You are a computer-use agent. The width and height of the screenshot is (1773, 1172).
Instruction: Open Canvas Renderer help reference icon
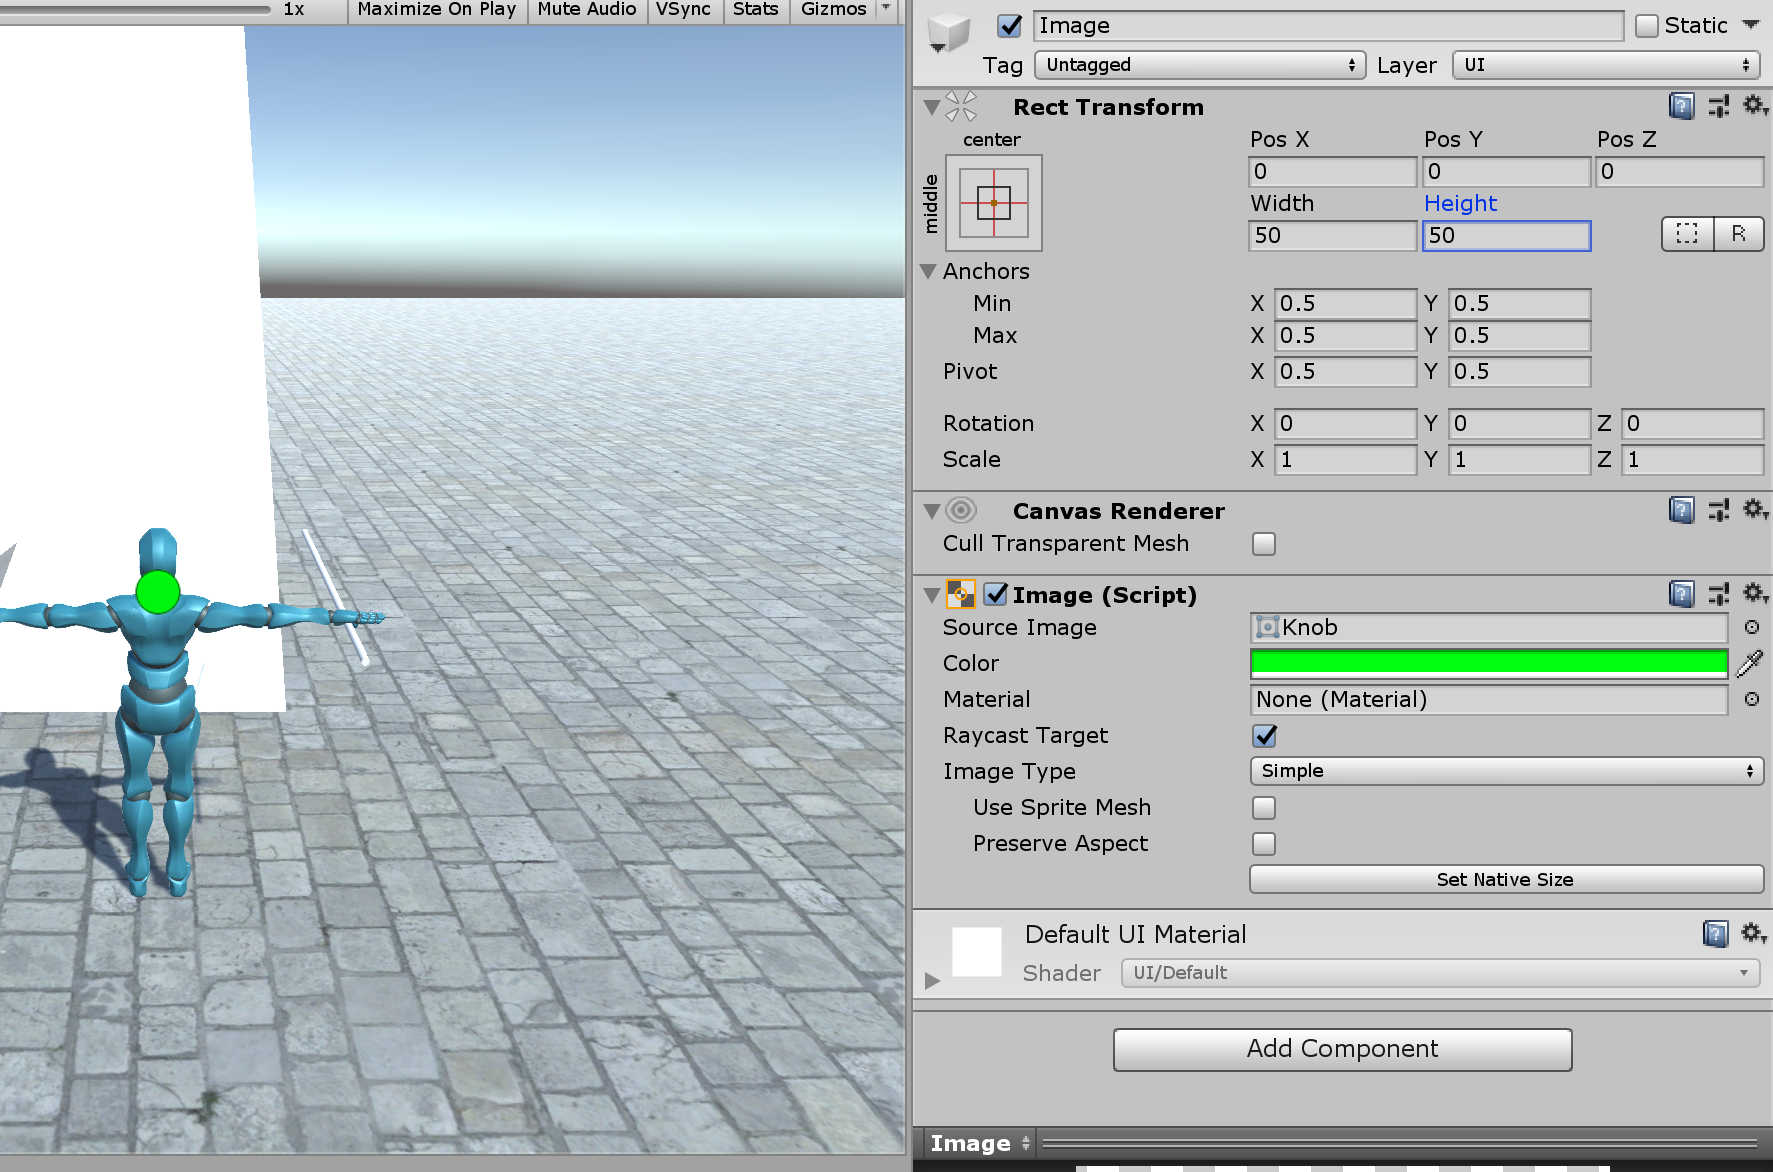click(x=1682, y=510)
